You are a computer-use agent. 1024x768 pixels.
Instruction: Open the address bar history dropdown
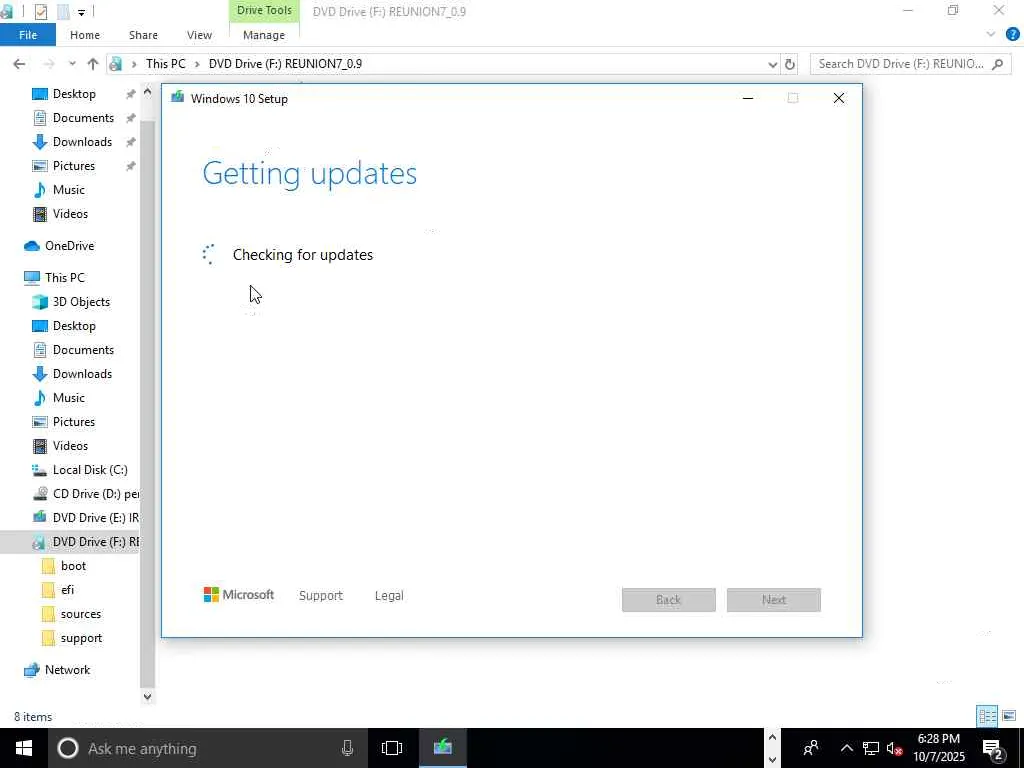773,64
